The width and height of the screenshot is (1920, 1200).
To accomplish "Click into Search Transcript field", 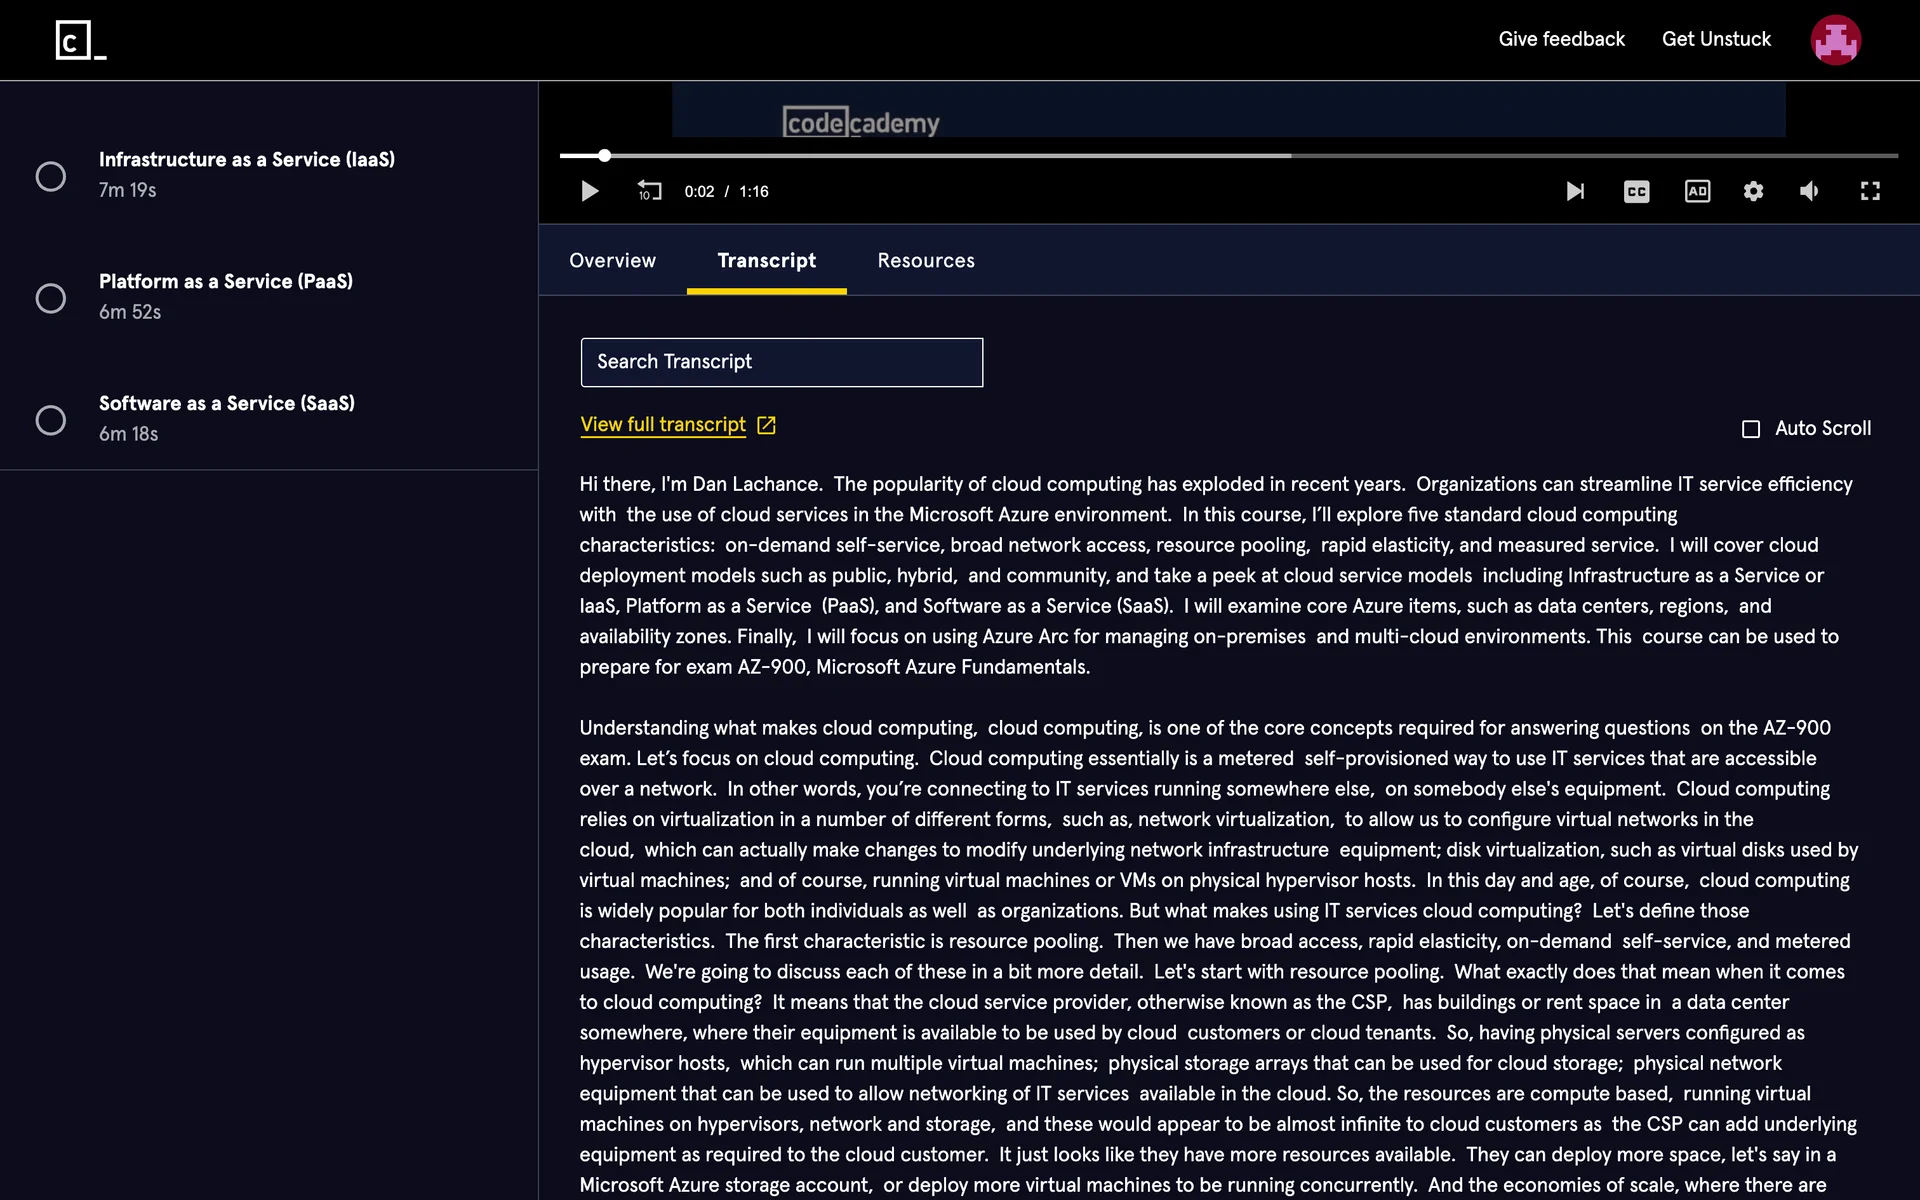I will (x=781, y=362).
